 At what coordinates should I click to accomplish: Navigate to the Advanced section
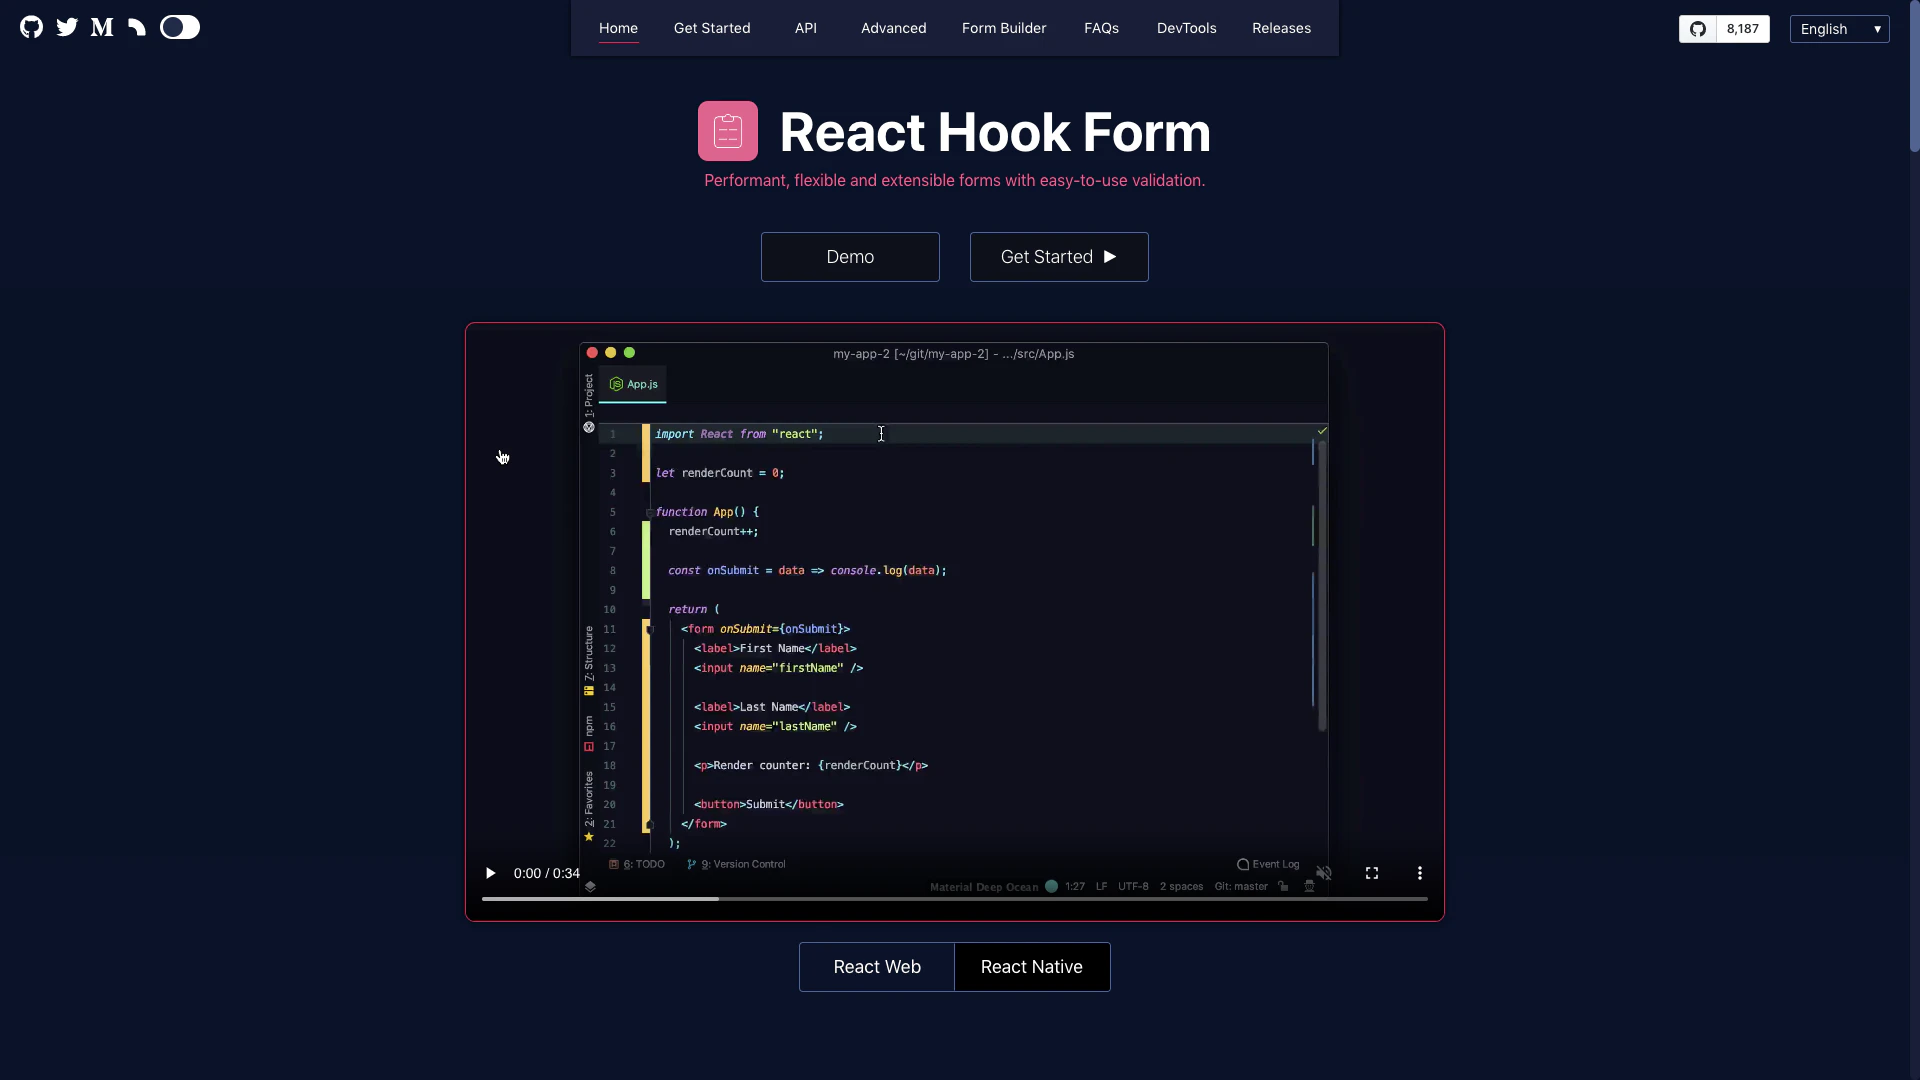[x=893, y=28]
